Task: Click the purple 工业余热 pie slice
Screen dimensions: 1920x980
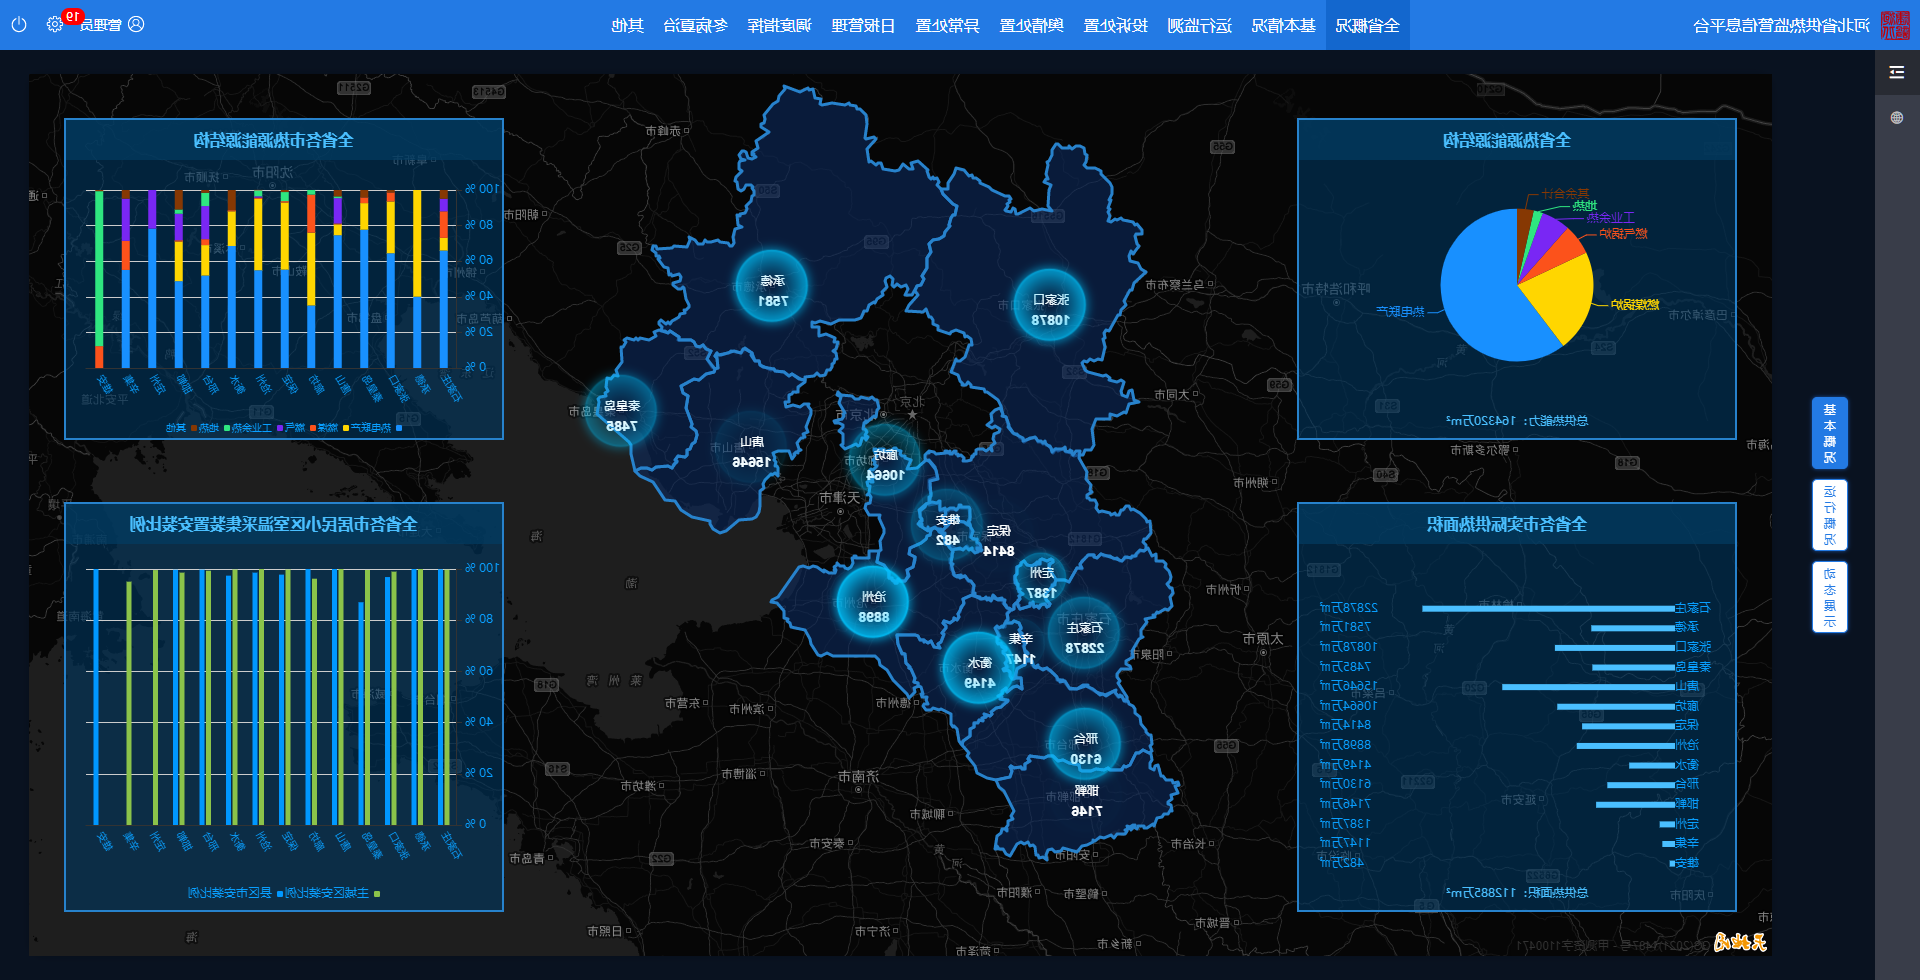Action: 1546,234
